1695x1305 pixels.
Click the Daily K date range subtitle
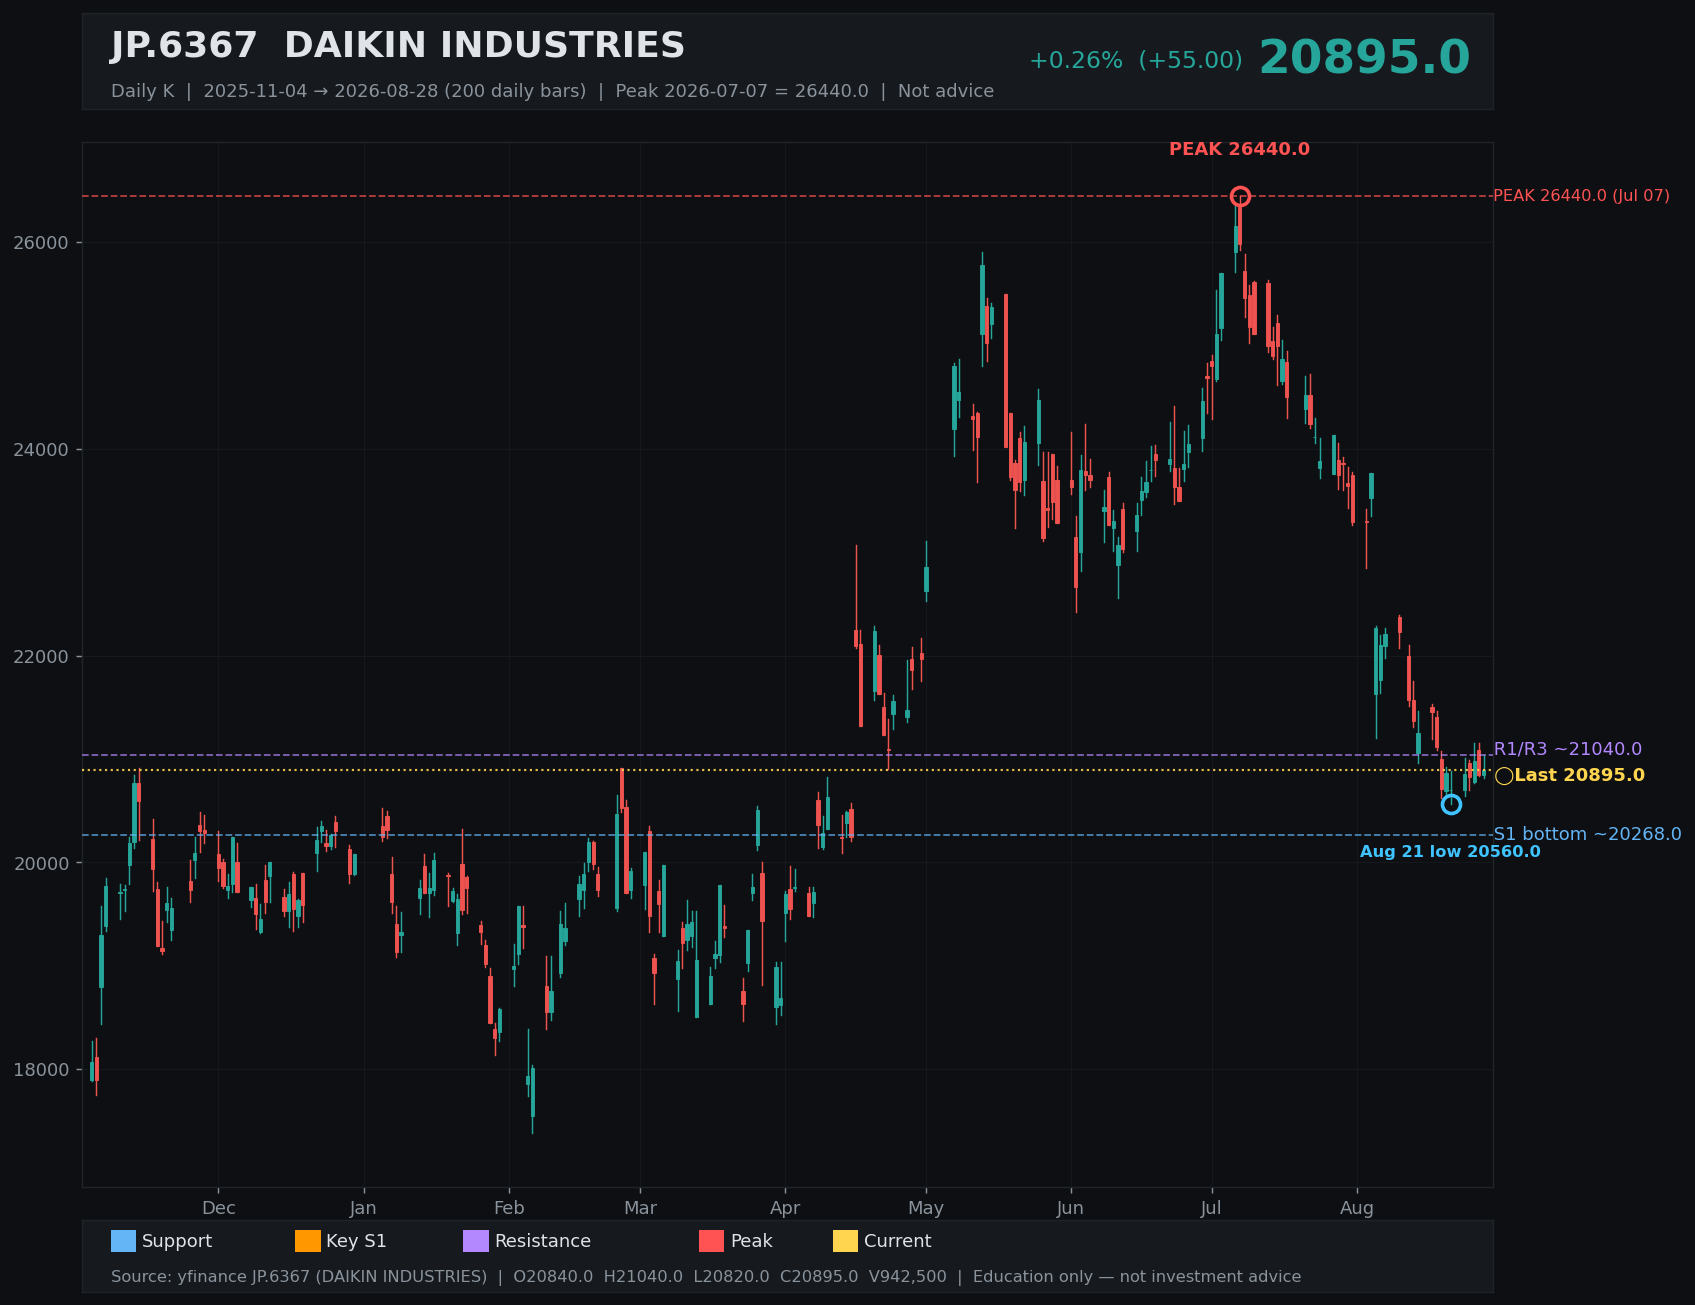(x=552, y=91)
